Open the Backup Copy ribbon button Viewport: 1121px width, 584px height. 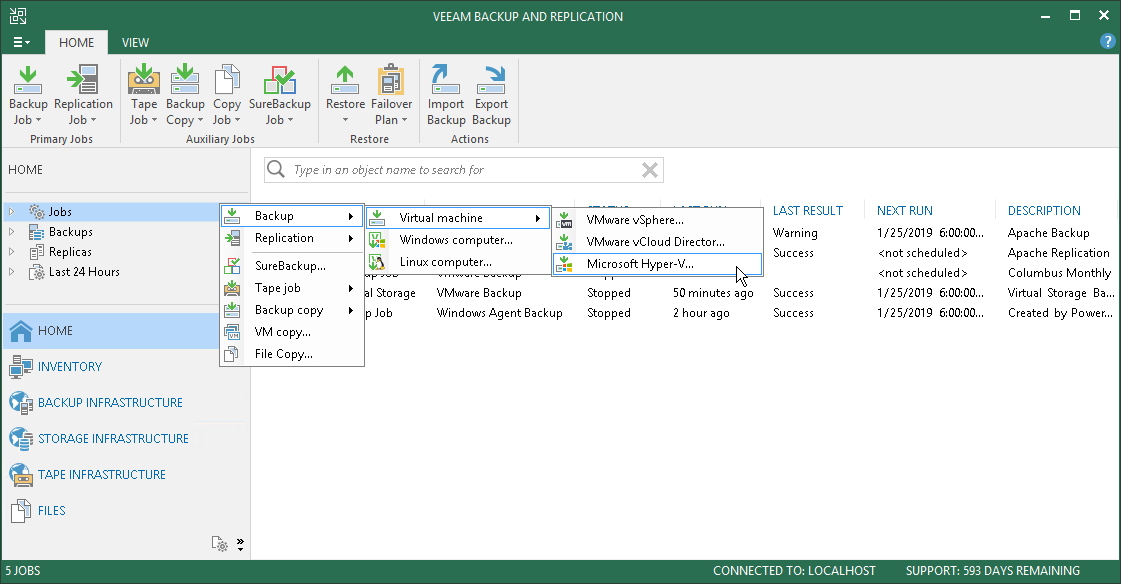[x=185, y=95]
